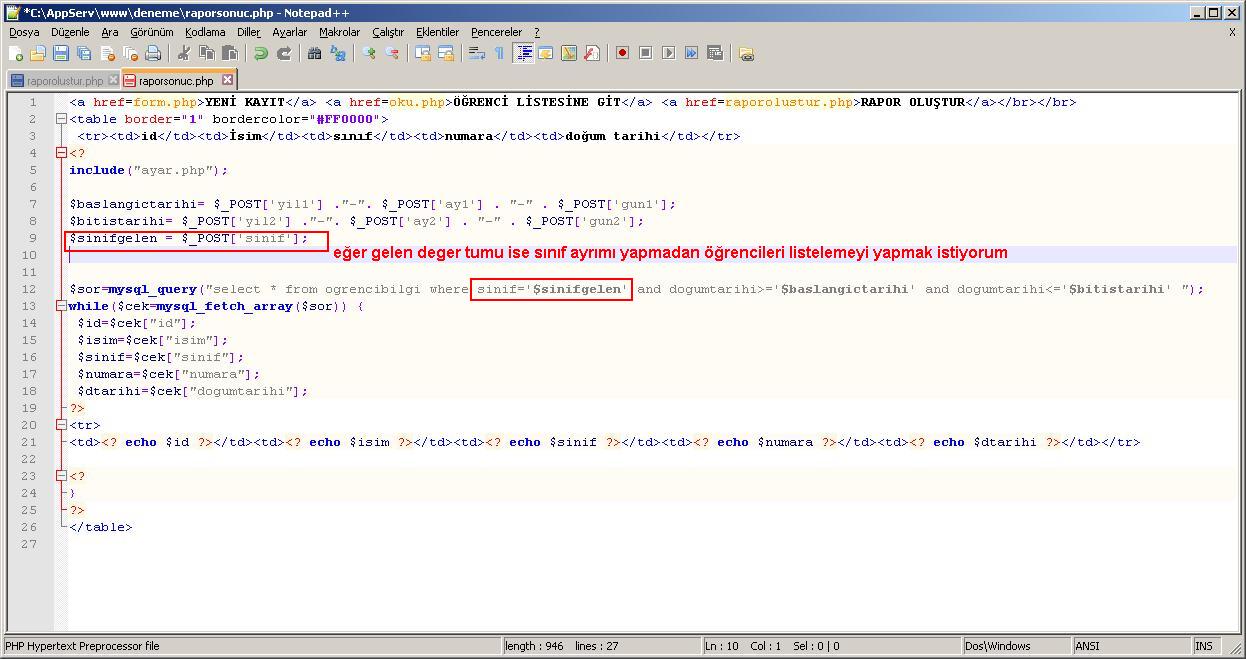Toggle synchronized vertical scrolling

pos(423,53)
